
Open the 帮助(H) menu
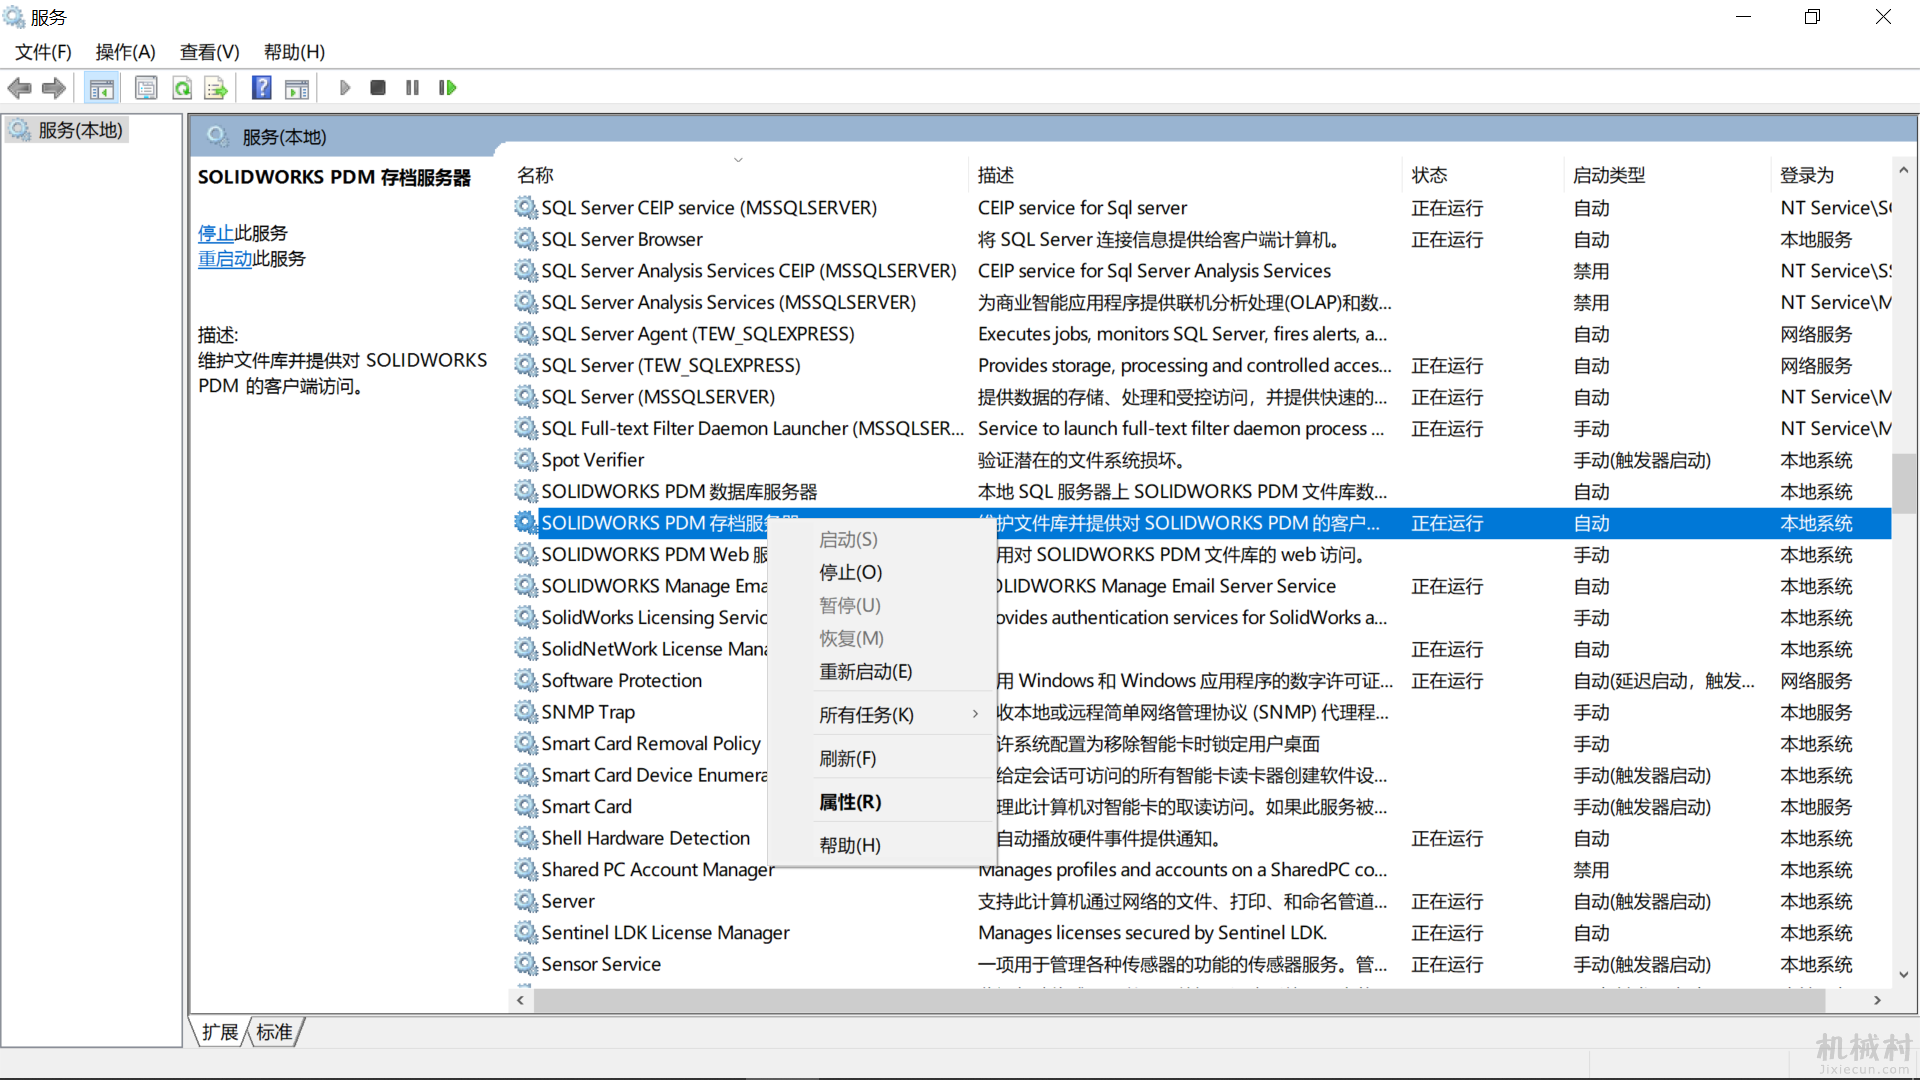[x=294, y=52]
